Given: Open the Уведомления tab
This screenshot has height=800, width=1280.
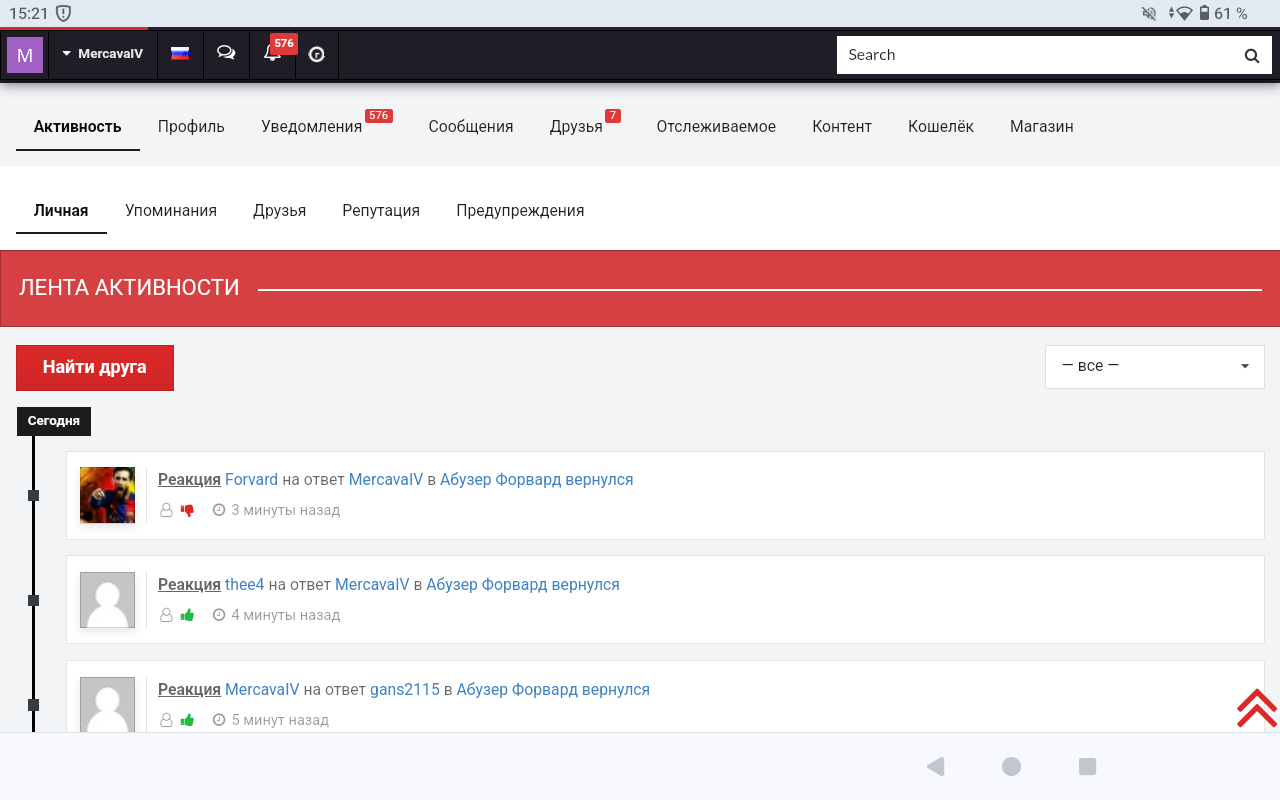Looking at the screenshot, I should click(311, 127).
